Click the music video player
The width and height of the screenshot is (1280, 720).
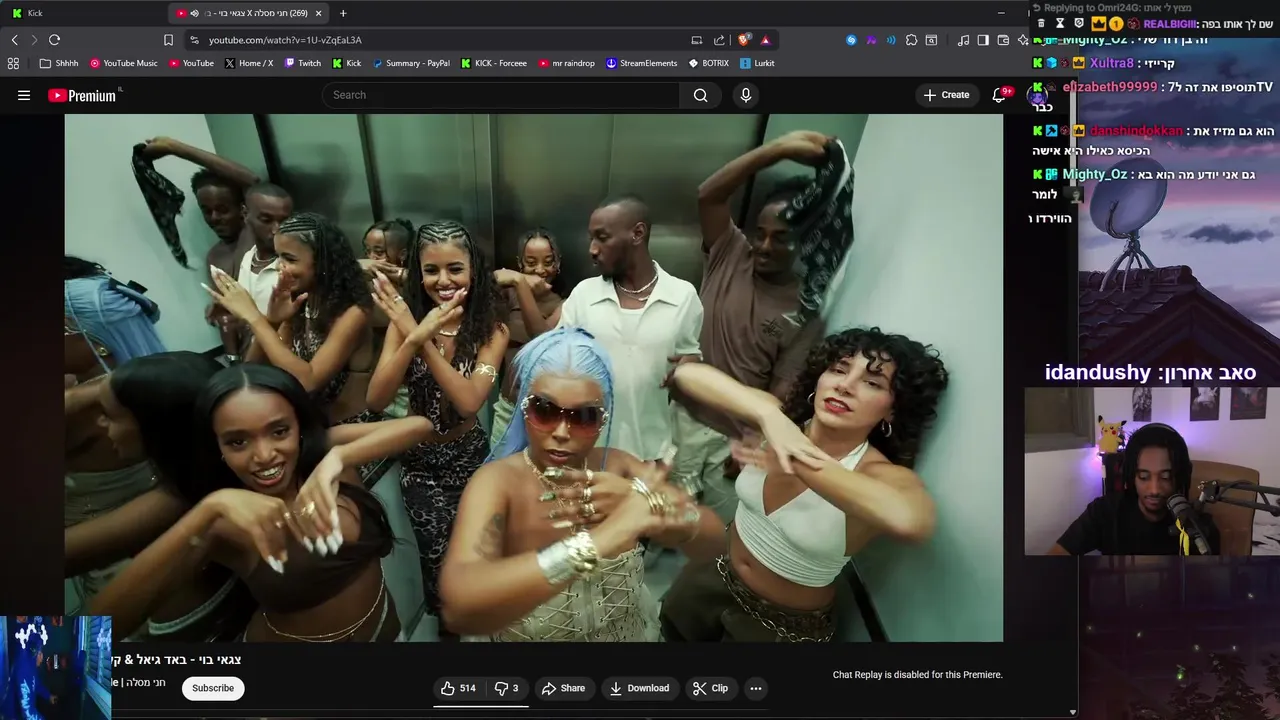coord(534,378)
